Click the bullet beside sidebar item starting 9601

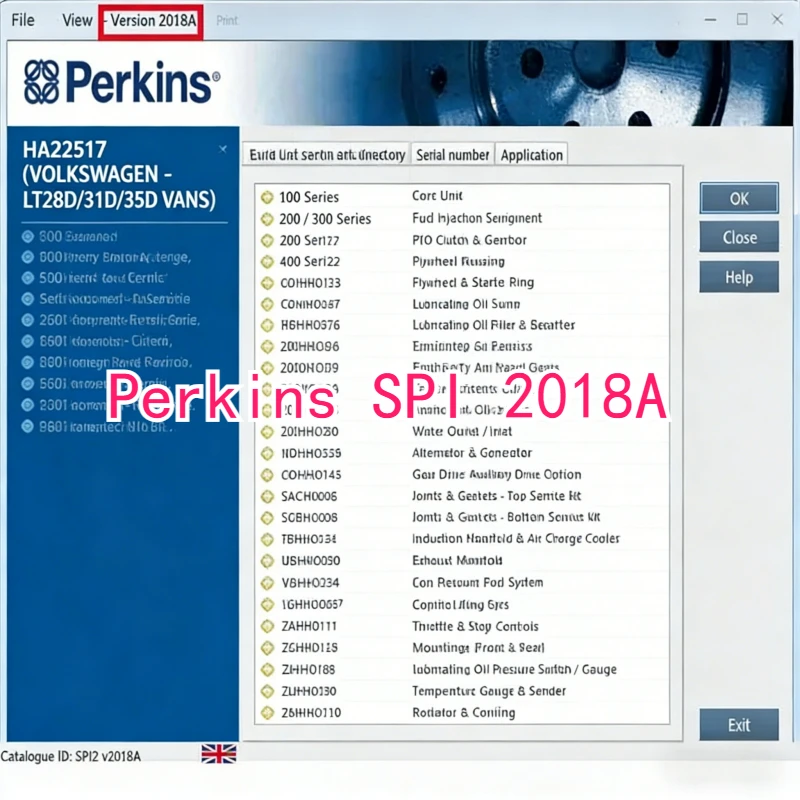point(28,427)
